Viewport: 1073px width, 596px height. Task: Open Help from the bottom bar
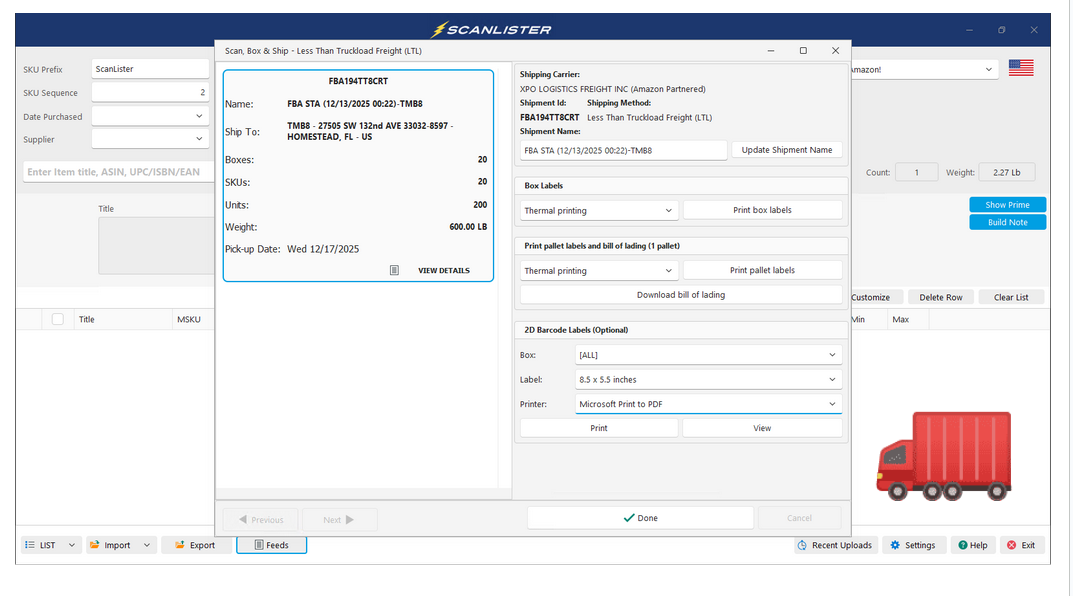[971, 545]
